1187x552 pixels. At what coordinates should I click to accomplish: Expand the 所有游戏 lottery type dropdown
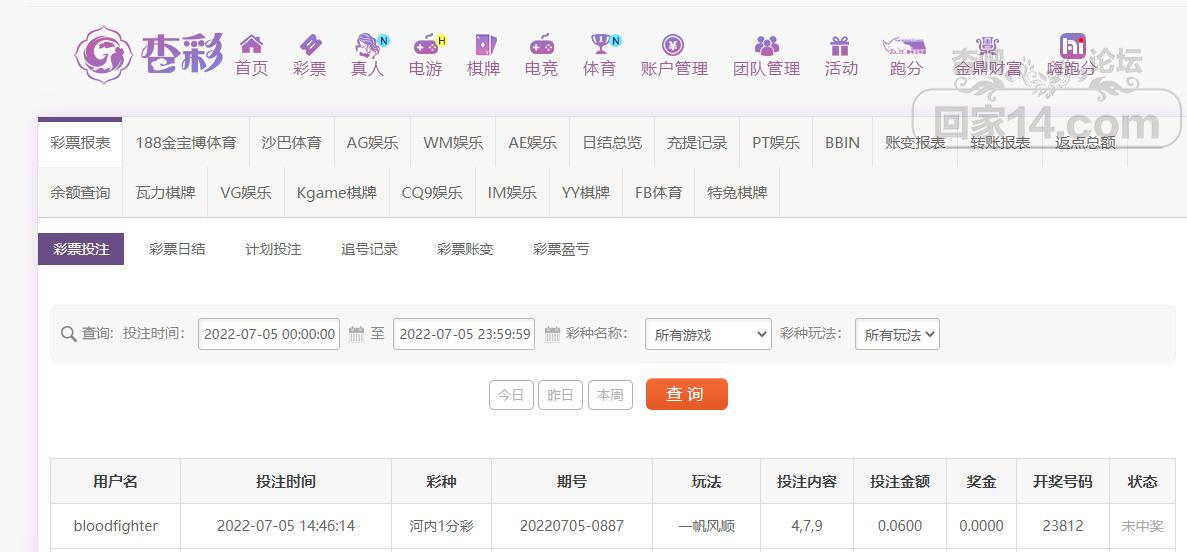[x=708, y=334]
